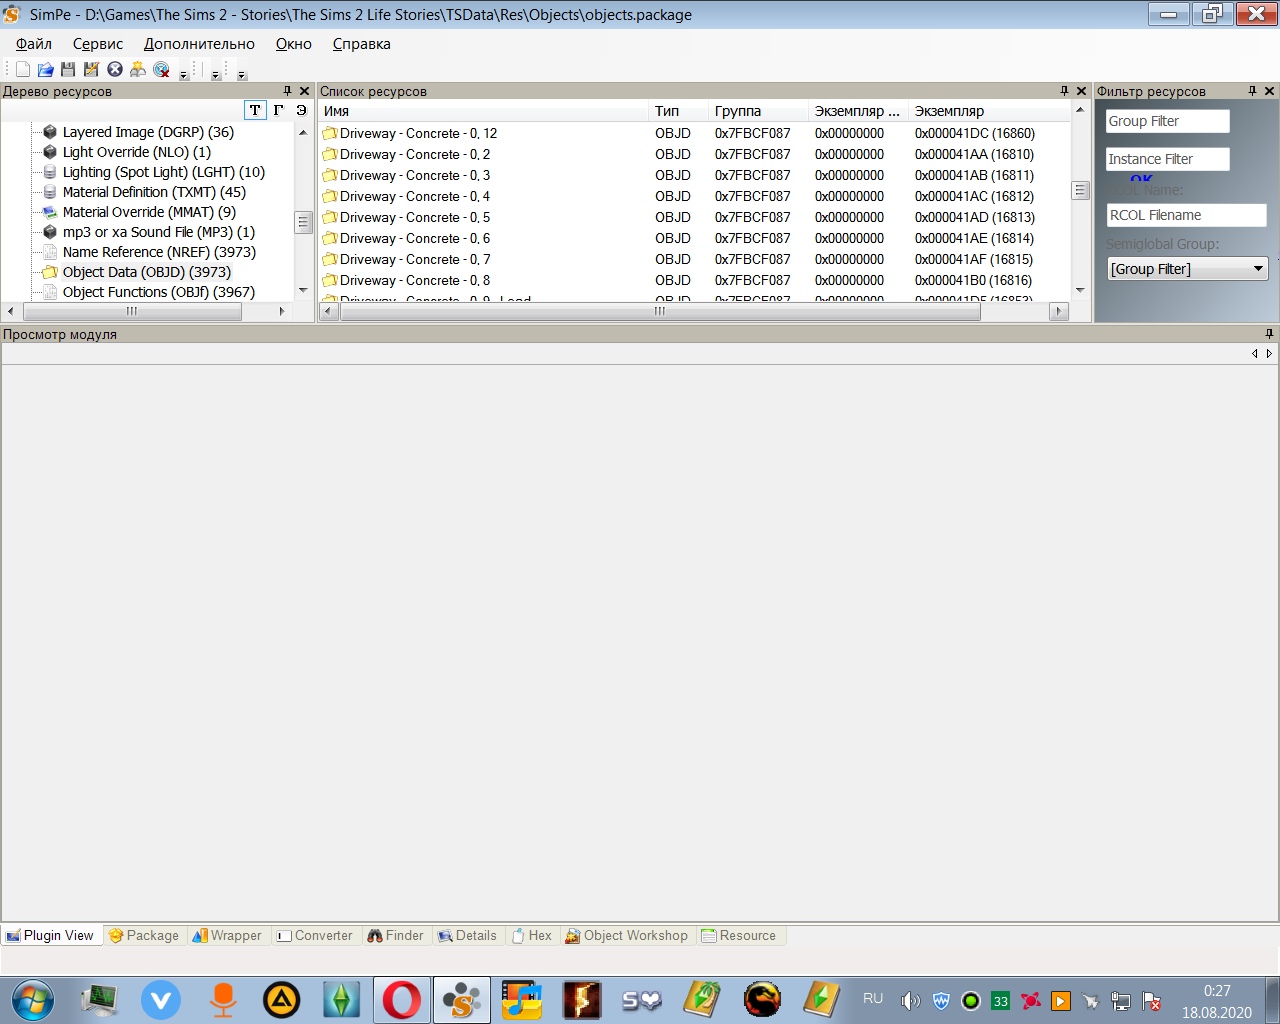
Task: Click the New package toolbar icon
Action: [22, 69]
